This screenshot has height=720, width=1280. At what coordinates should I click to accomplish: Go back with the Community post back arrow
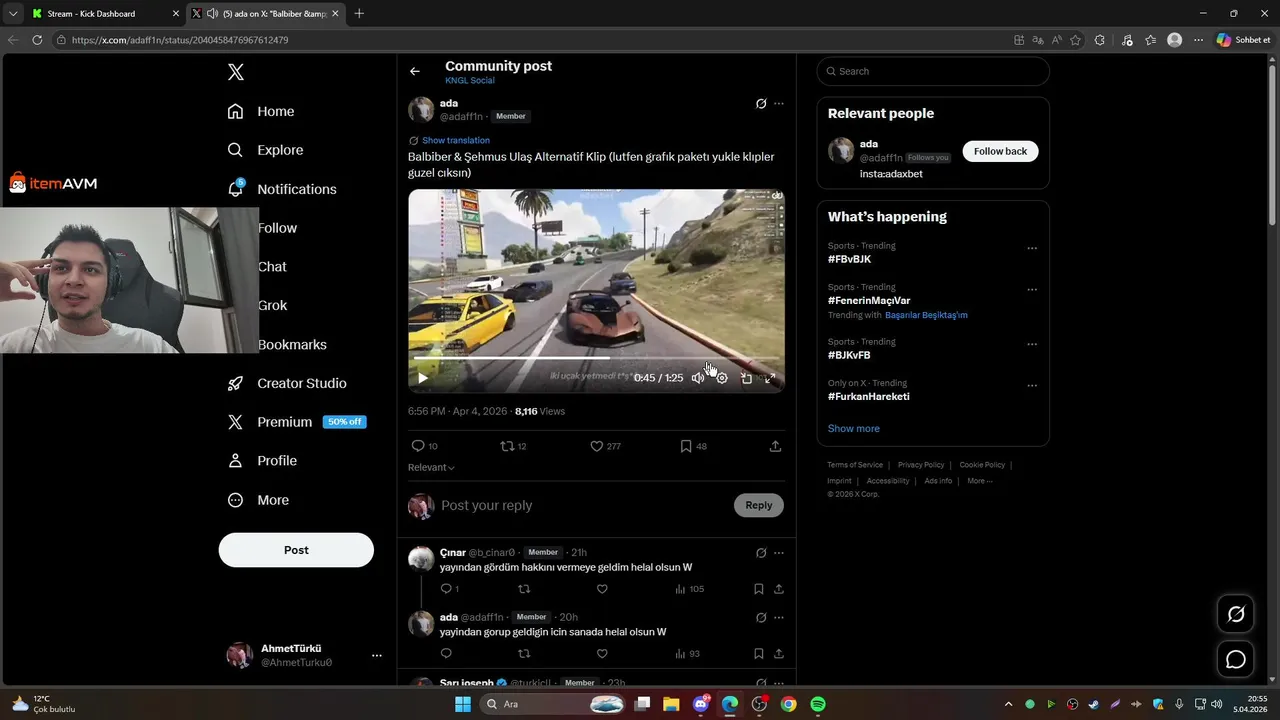click(415, 71)
